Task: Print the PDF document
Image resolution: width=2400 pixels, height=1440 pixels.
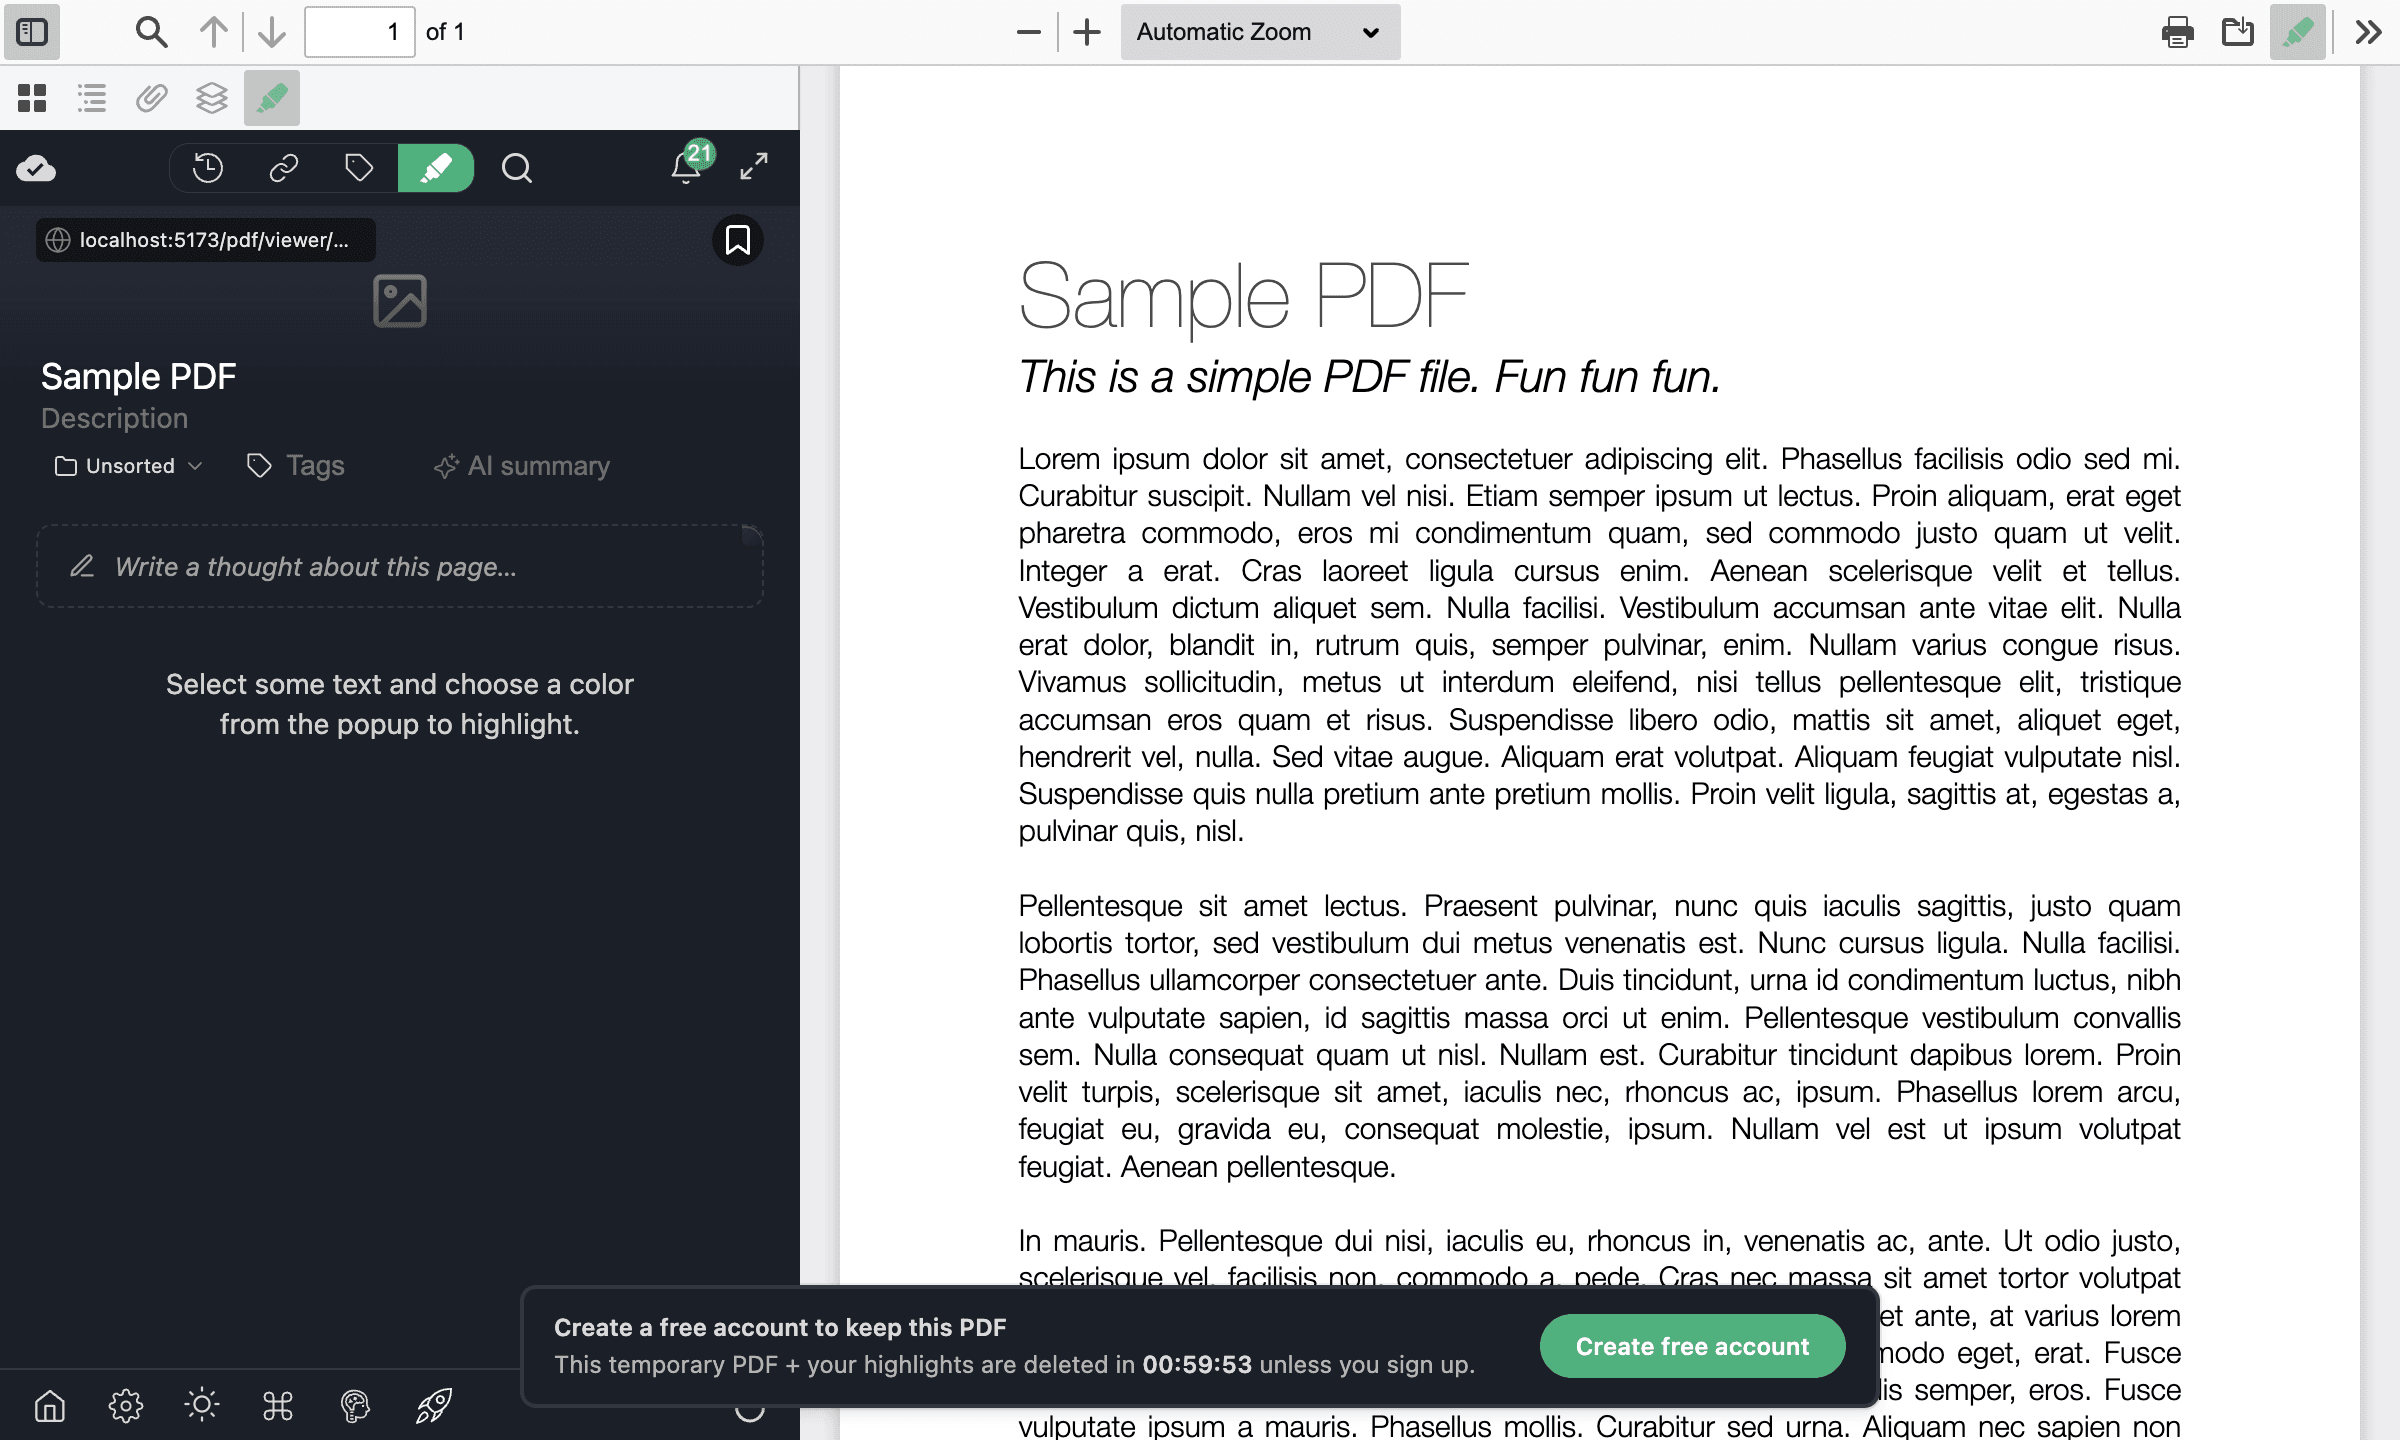Action: pyautogui.click(x=2177, y=32)
